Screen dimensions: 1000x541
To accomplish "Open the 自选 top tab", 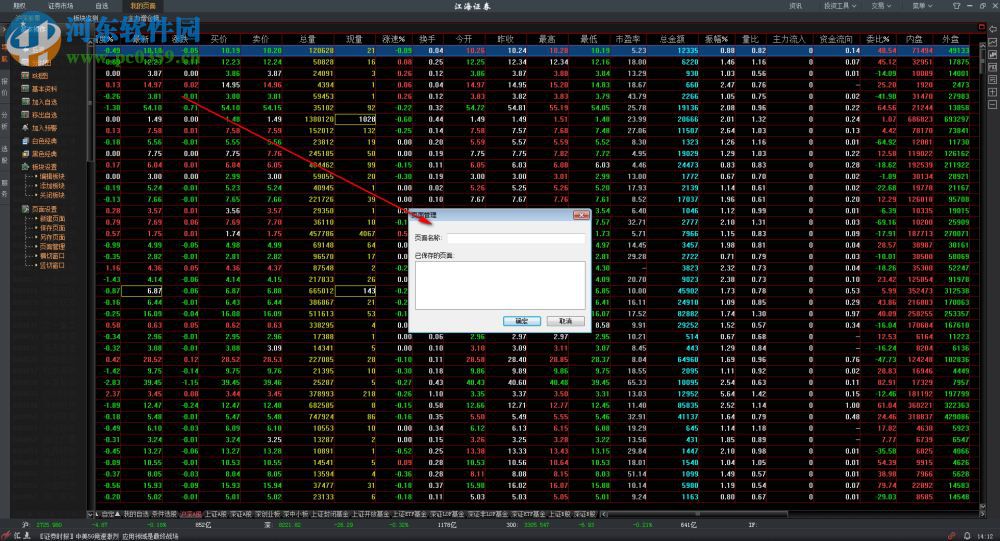I will click(102, 6).
